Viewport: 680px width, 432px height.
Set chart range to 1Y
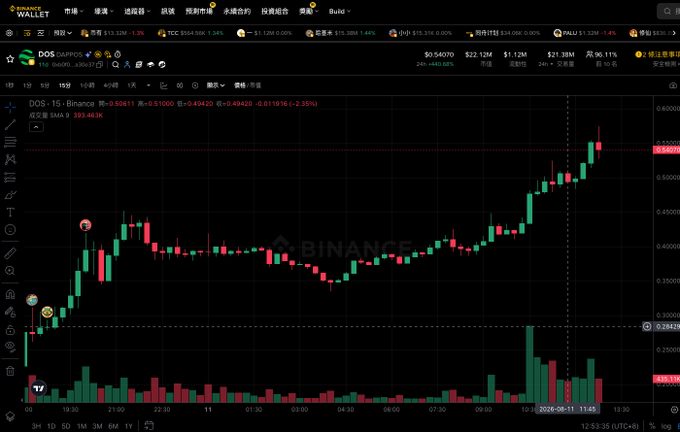point(128,426)
